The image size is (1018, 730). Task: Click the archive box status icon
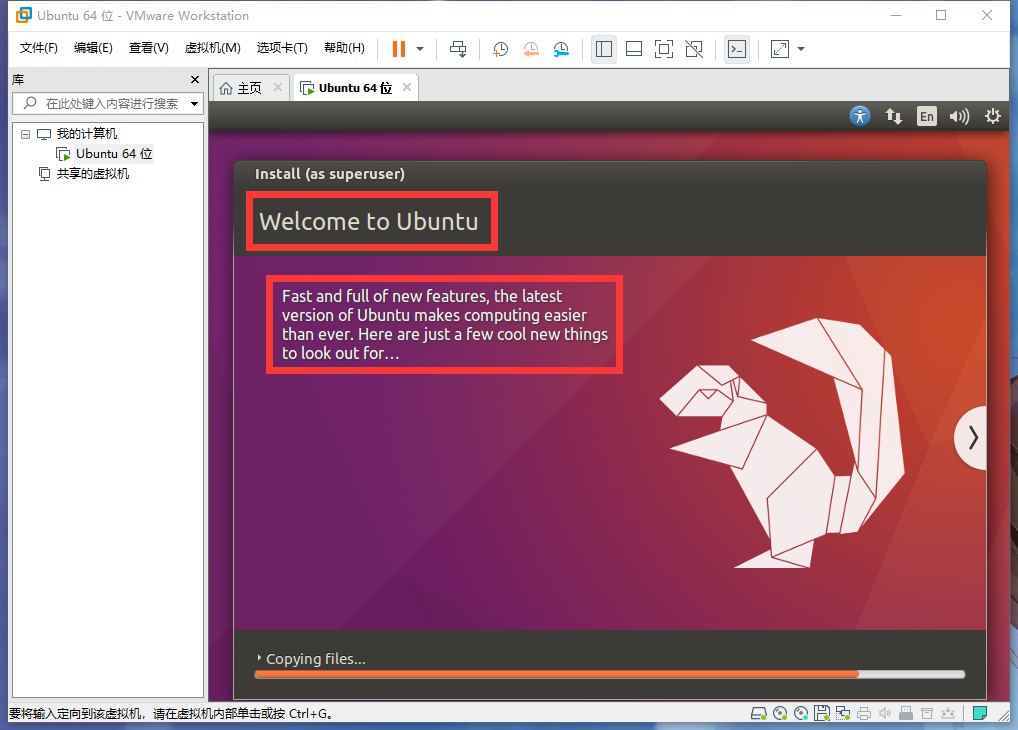[x=927, y=714]
